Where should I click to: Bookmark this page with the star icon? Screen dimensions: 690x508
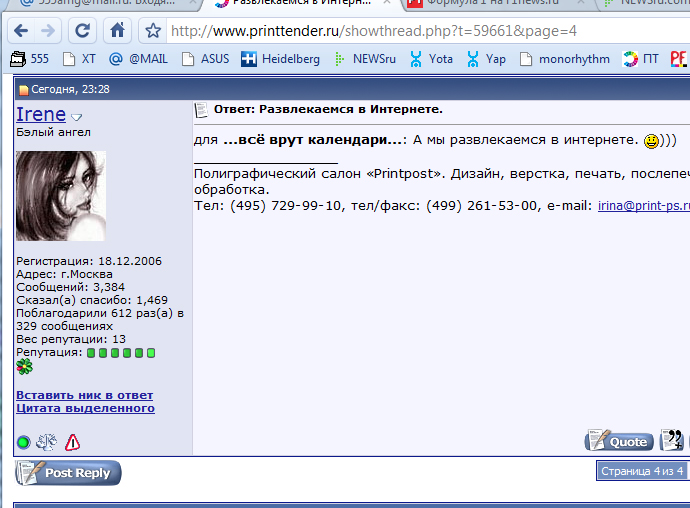[x=153, y=31]
